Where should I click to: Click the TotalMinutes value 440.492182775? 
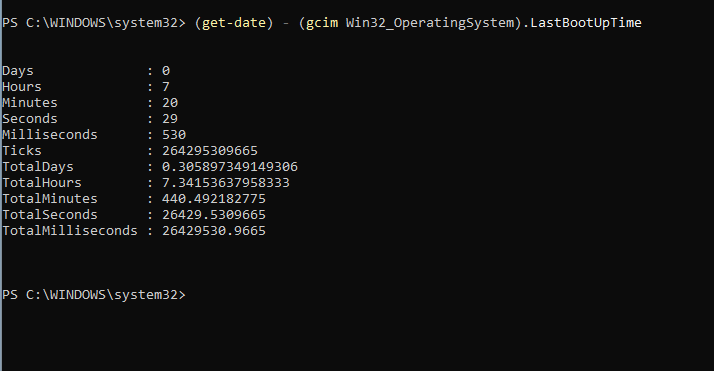pyautogui.click(x=214, y=198)
